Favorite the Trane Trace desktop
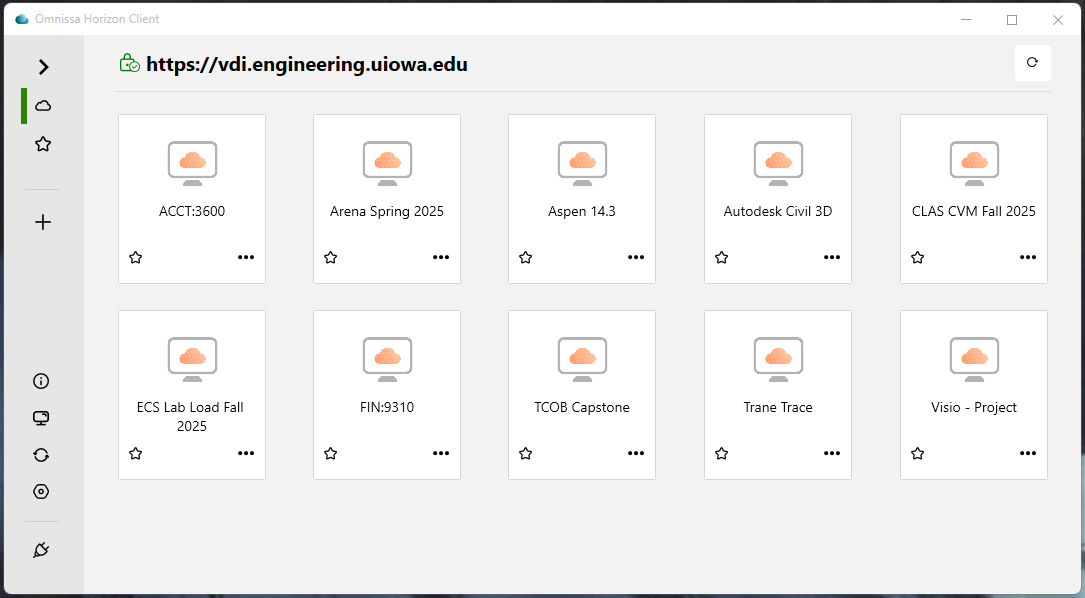The height and width of the screenshot is (598, 1085). [722, 453]
